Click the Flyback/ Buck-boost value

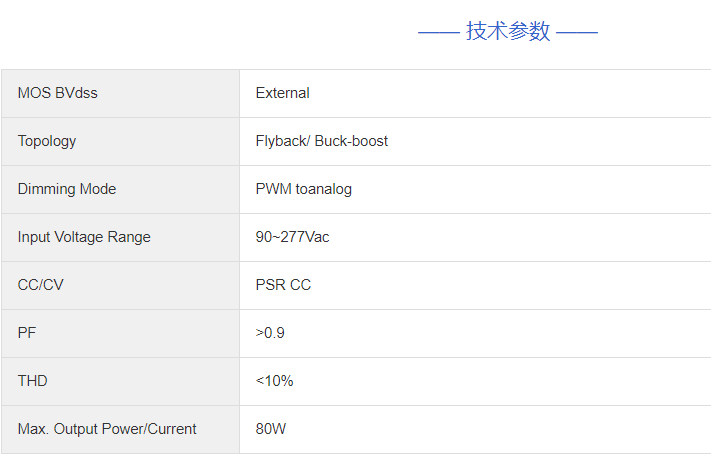322,141
